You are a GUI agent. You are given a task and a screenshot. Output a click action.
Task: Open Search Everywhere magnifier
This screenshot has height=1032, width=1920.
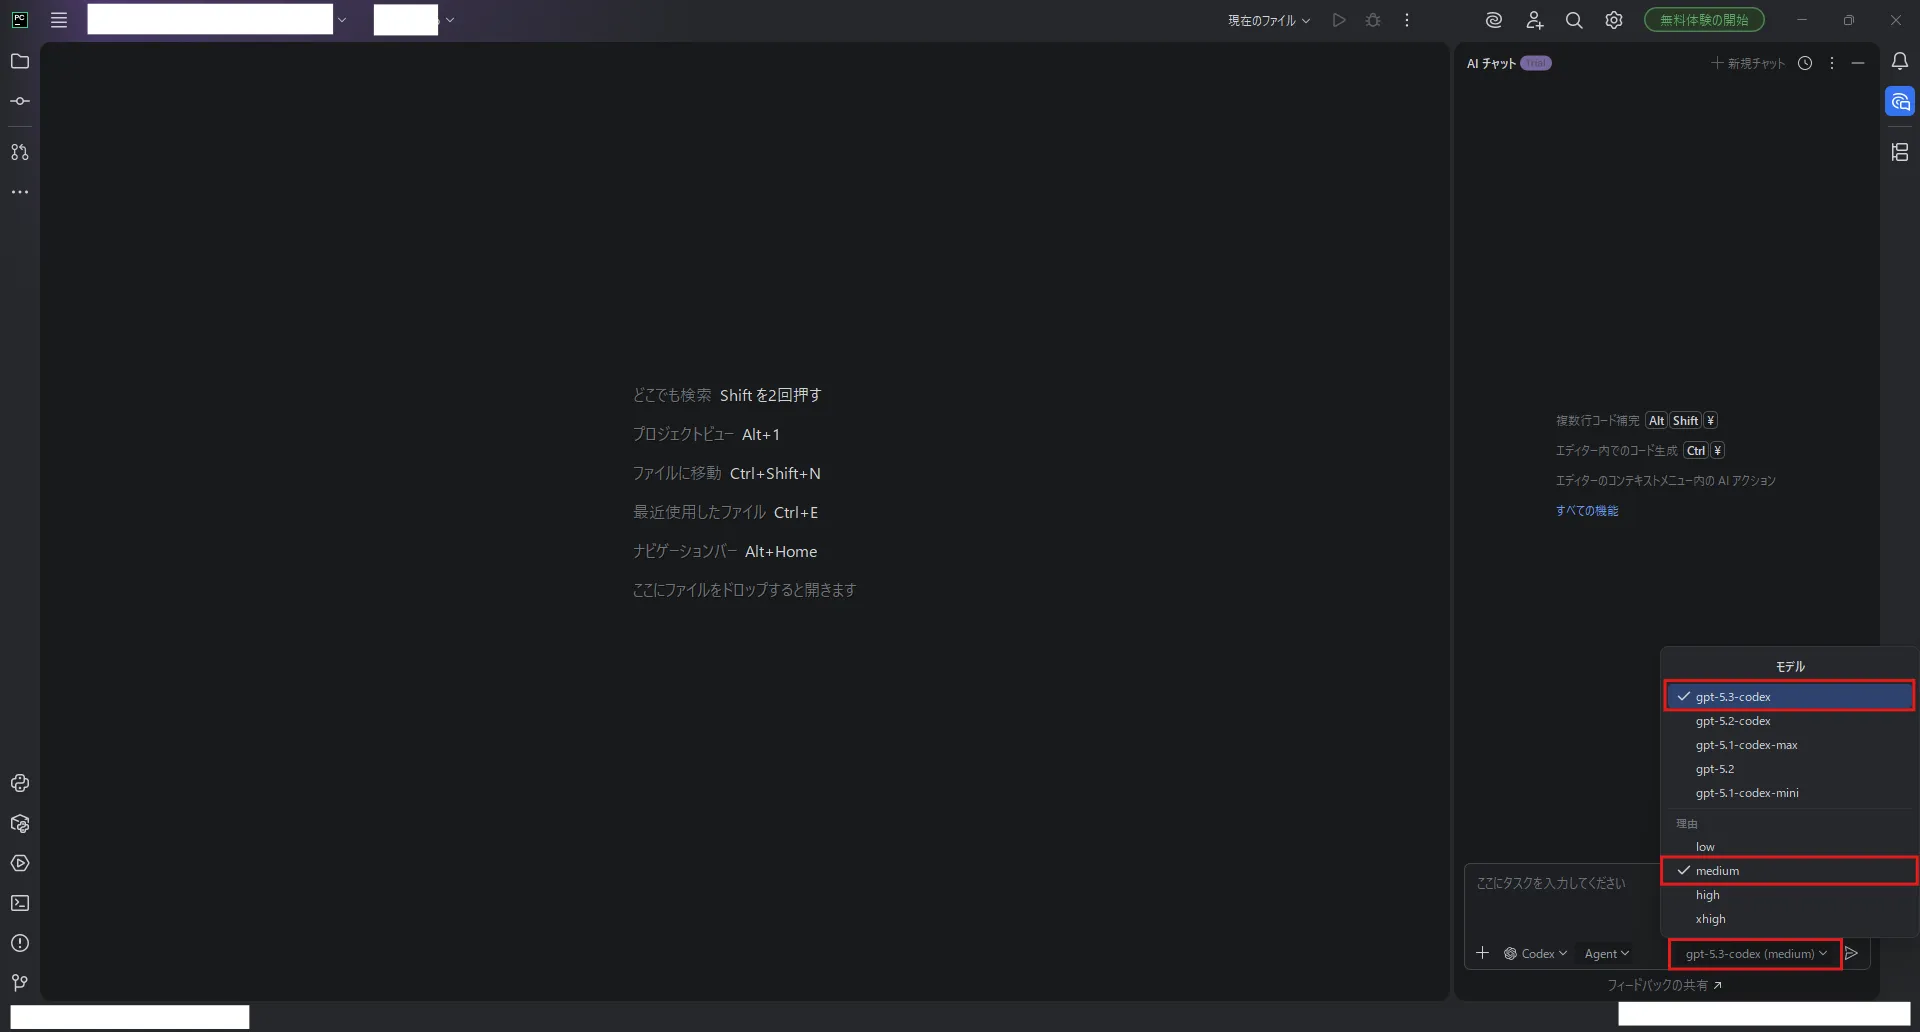[1574, 20]
